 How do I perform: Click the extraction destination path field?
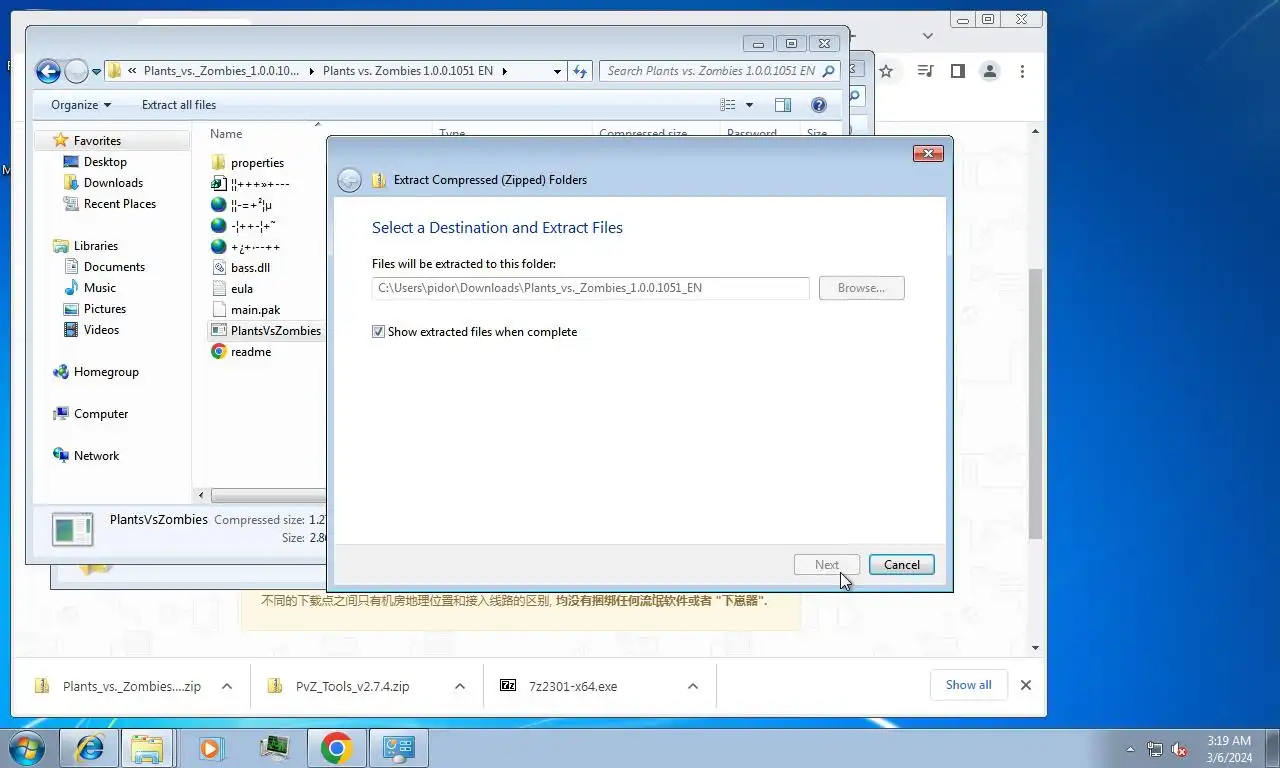coord(590,288)
